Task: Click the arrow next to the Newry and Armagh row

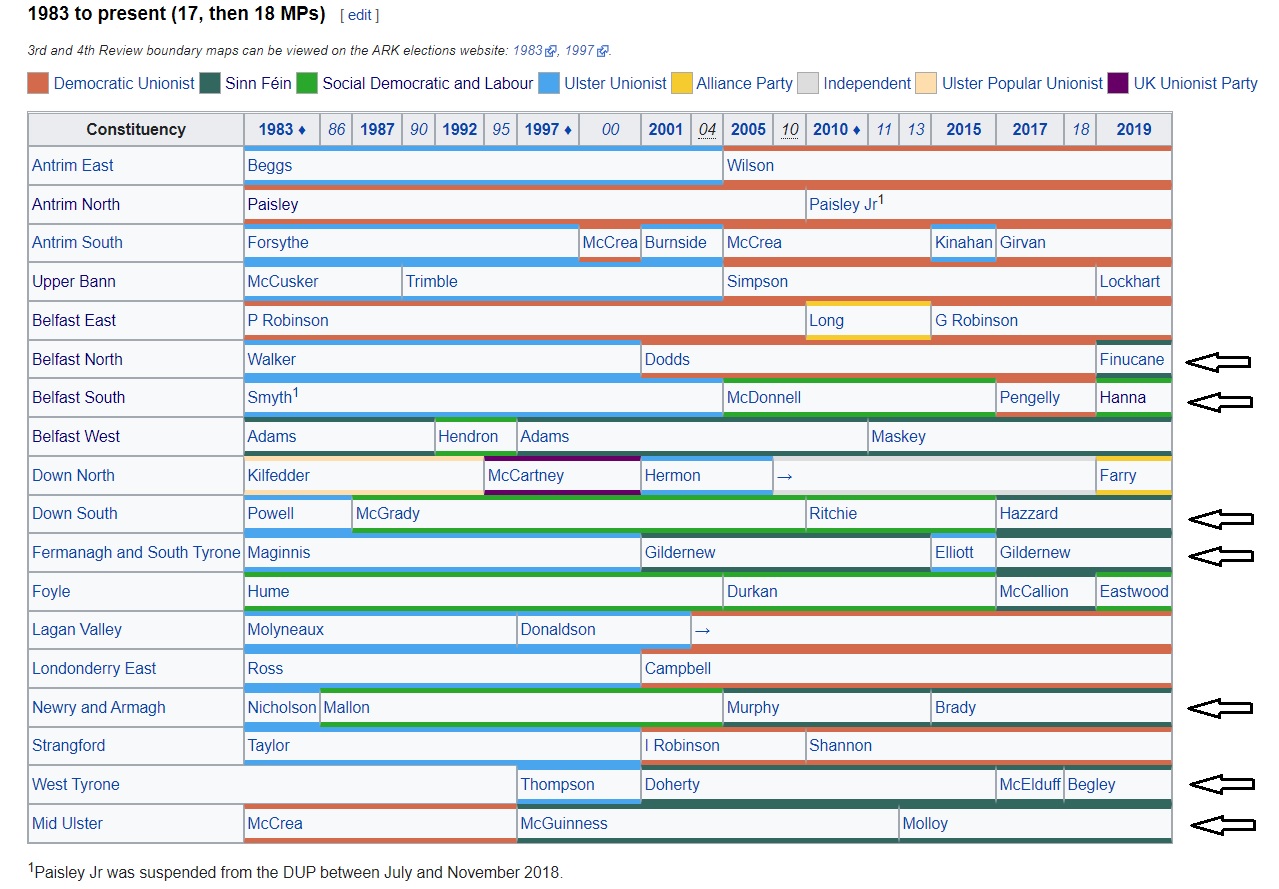Action: [x=1219, y=708]
